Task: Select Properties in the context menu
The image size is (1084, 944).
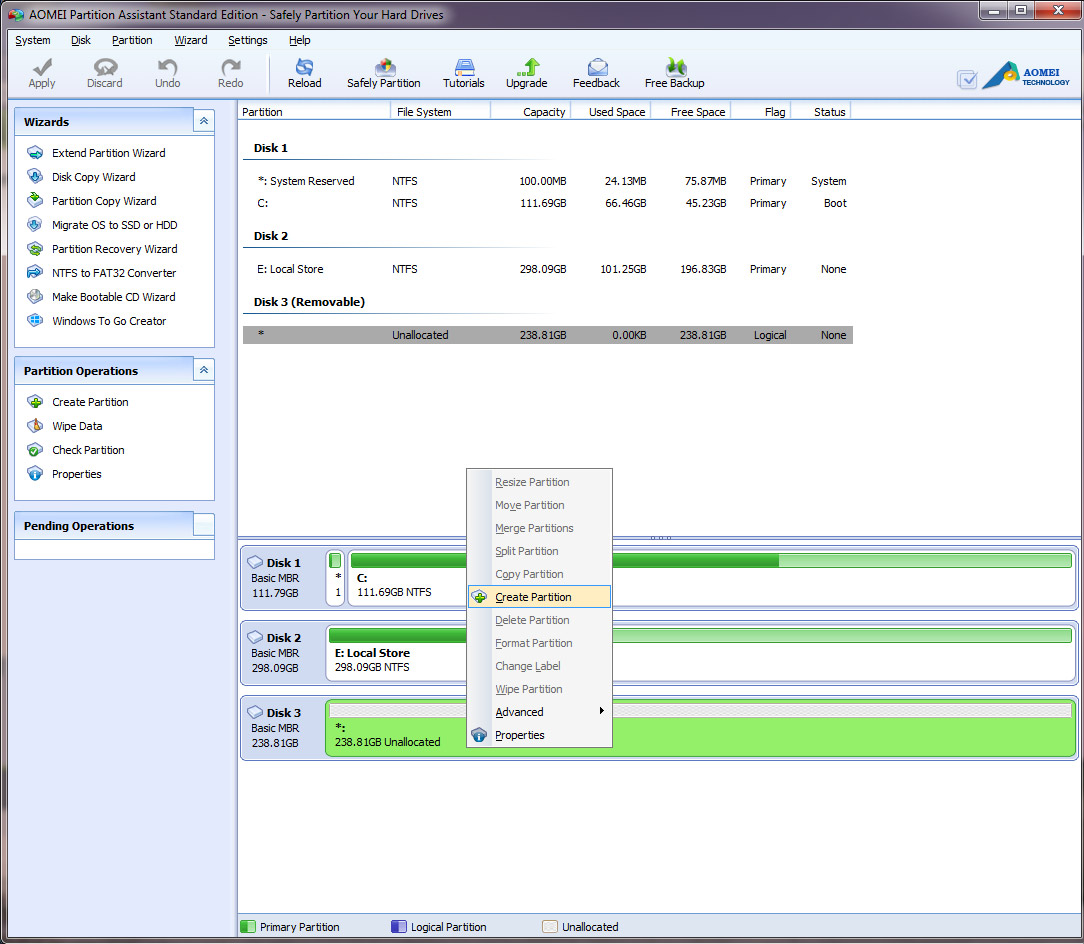Action: point(519,735)
